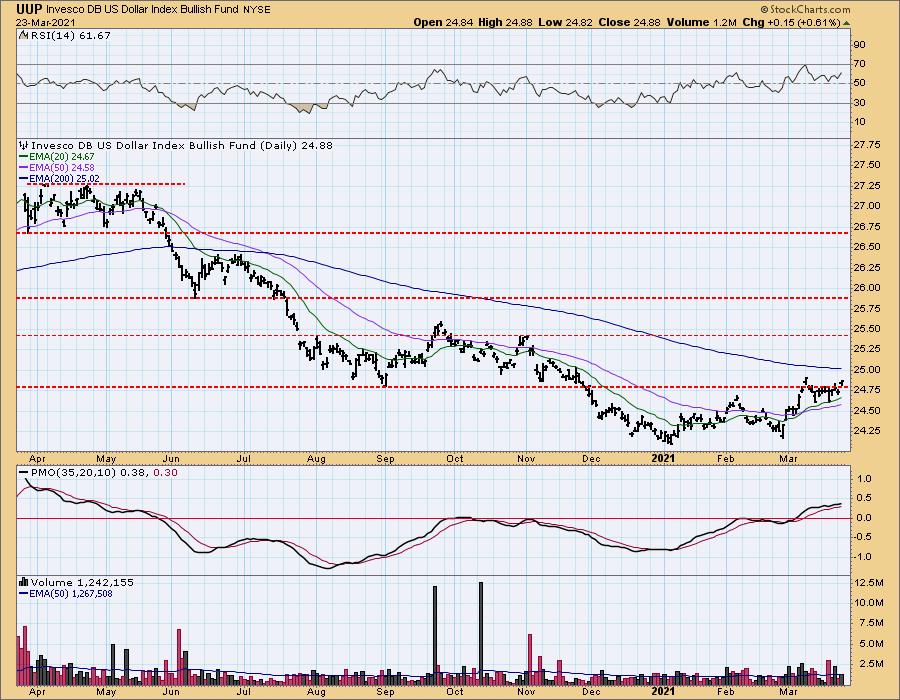Click the purple EMA(50) price legend marker

click(24, 168)
